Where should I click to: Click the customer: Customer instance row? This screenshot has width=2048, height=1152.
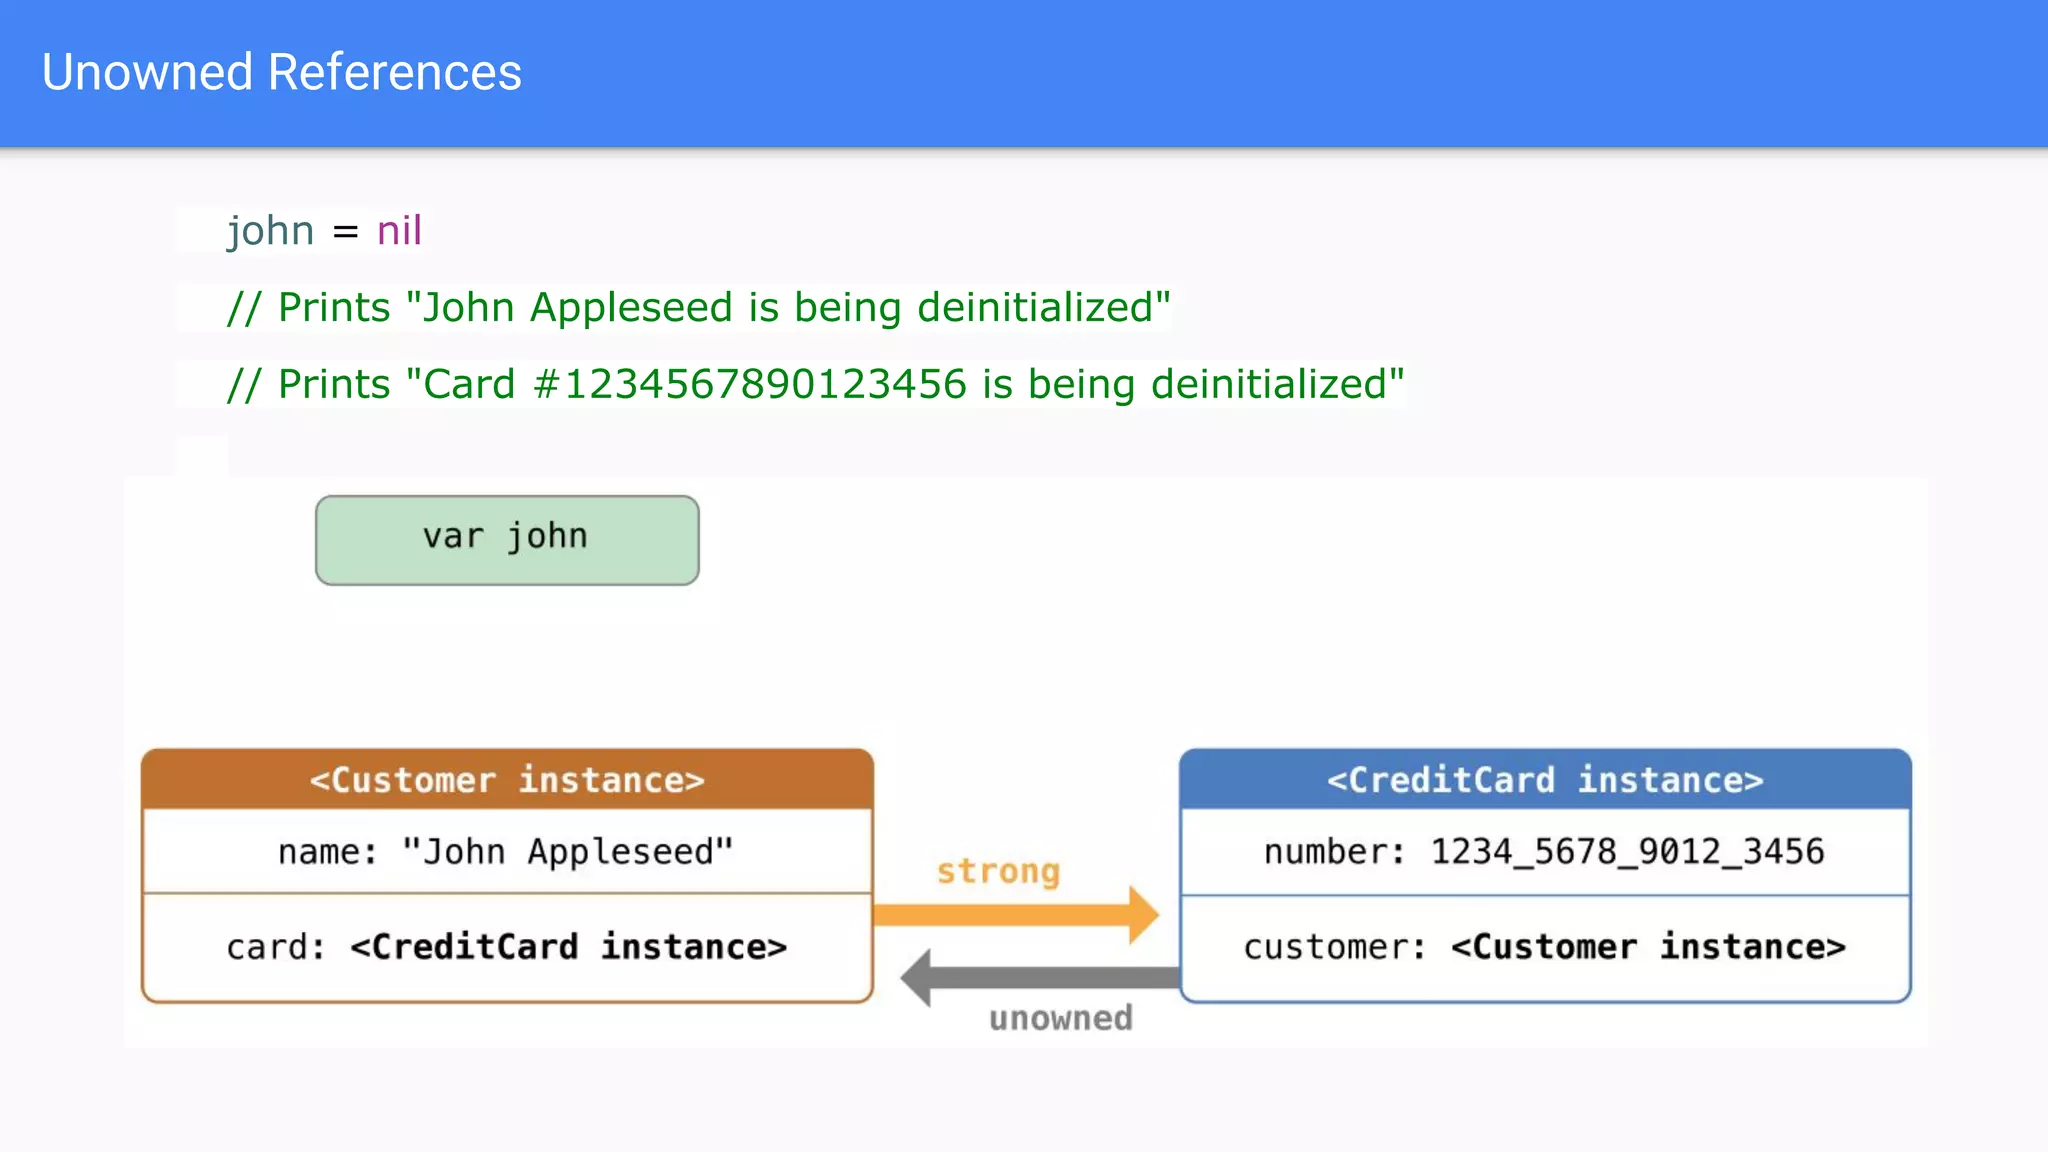[1545, 946]
